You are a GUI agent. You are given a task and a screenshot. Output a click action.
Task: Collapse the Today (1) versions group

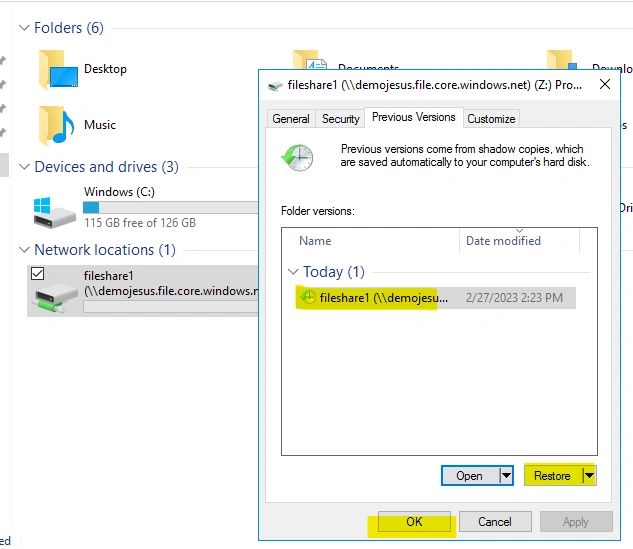click(293, 272)
